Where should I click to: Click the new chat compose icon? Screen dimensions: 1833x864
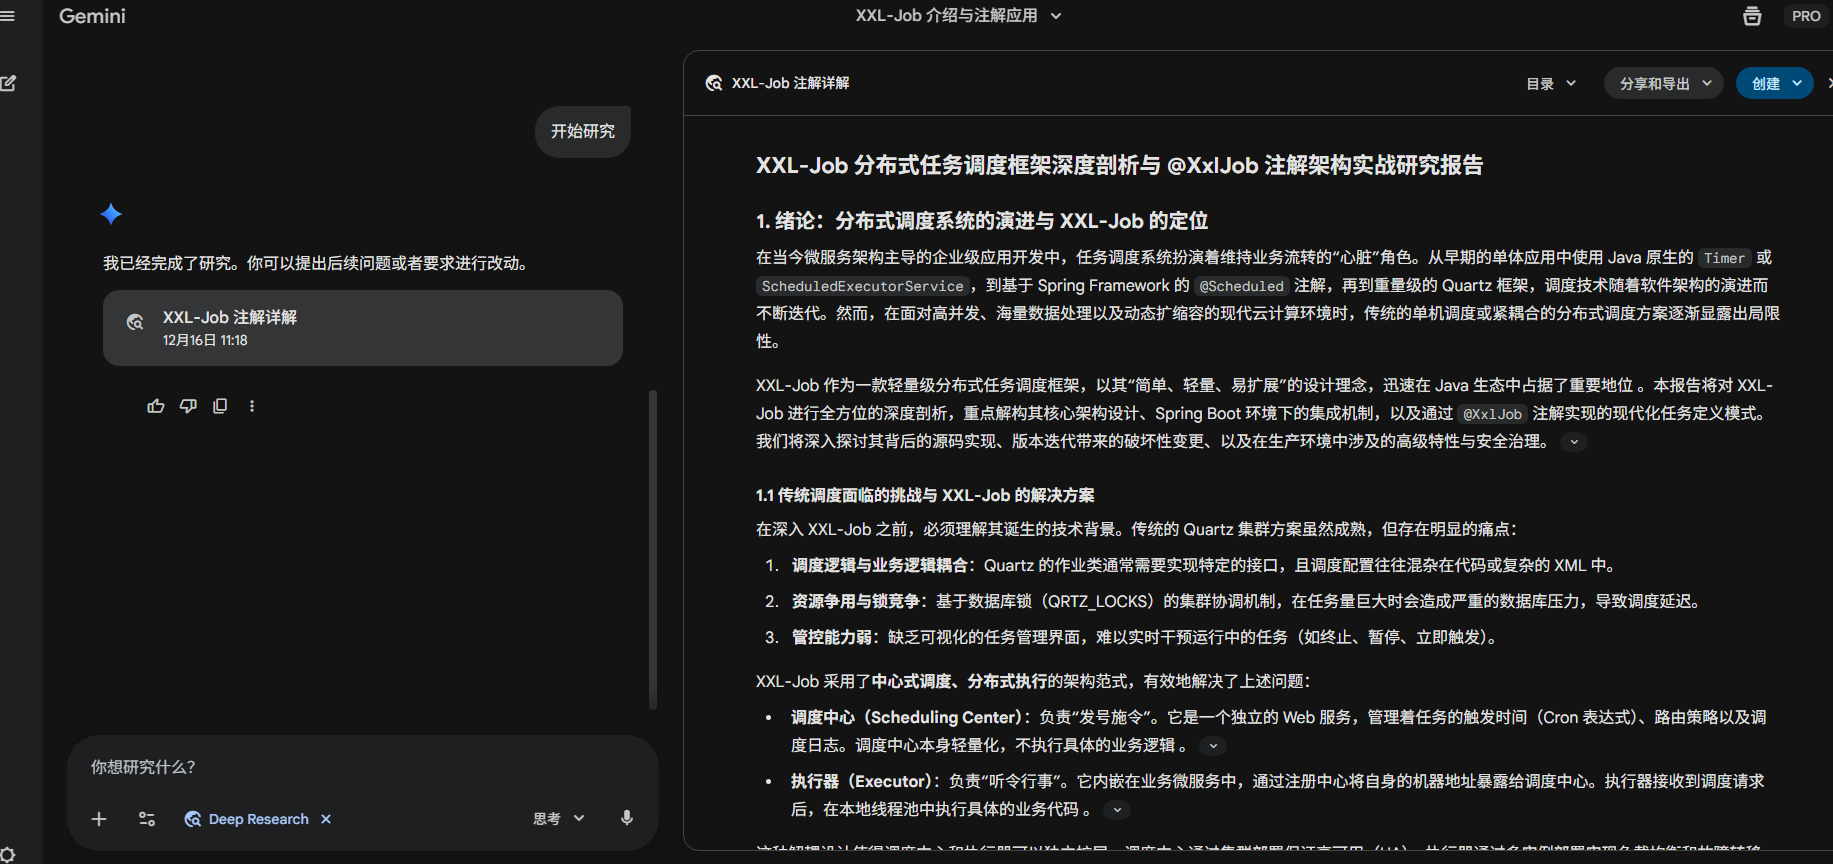click(x=9, y=83)
